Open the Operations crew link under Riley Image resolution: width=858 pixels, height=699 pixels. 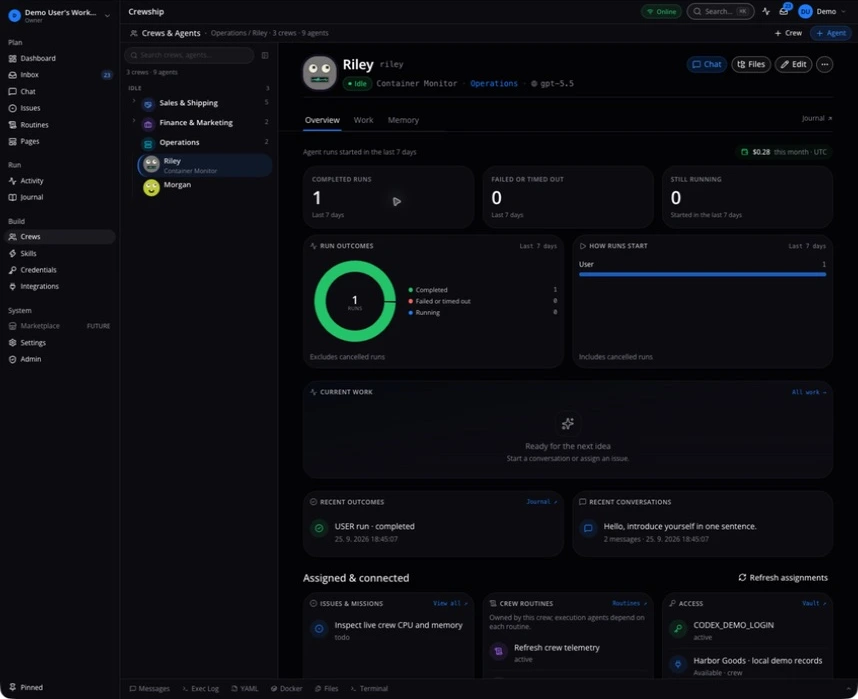coord(494,84)
